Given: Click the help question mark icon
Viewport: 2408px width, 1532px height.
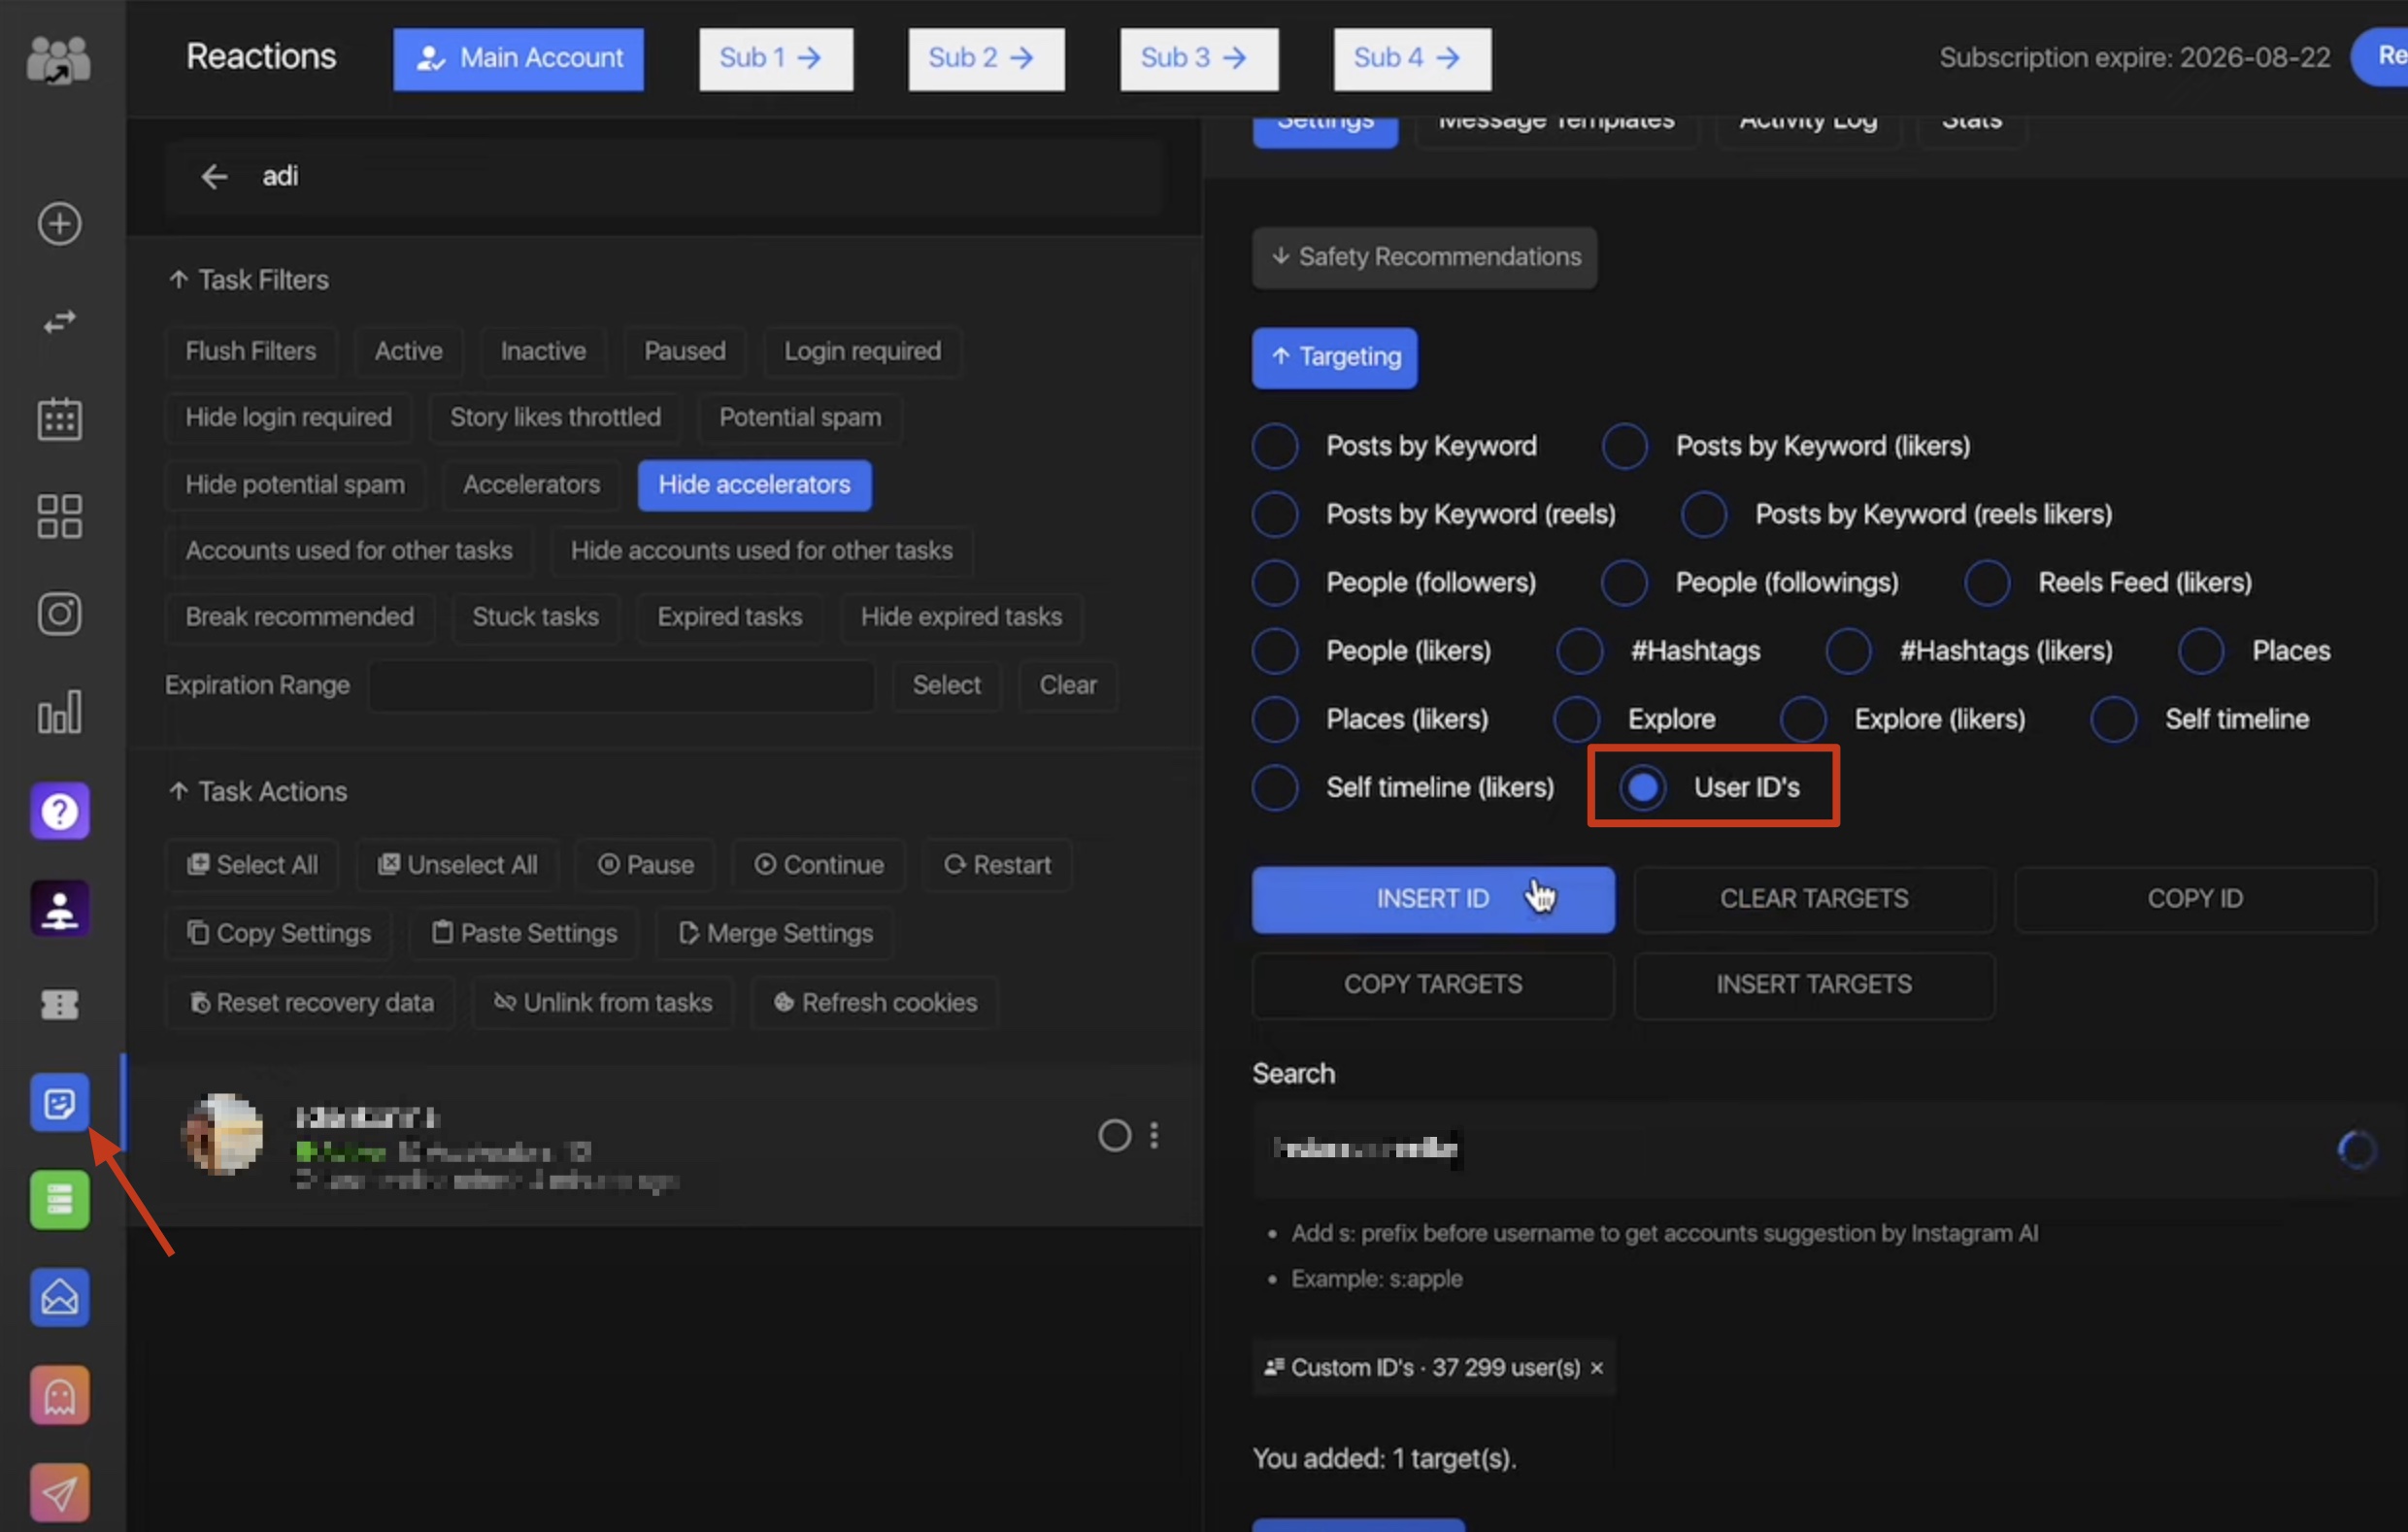Looking at the screenshot, I should 59,811.
